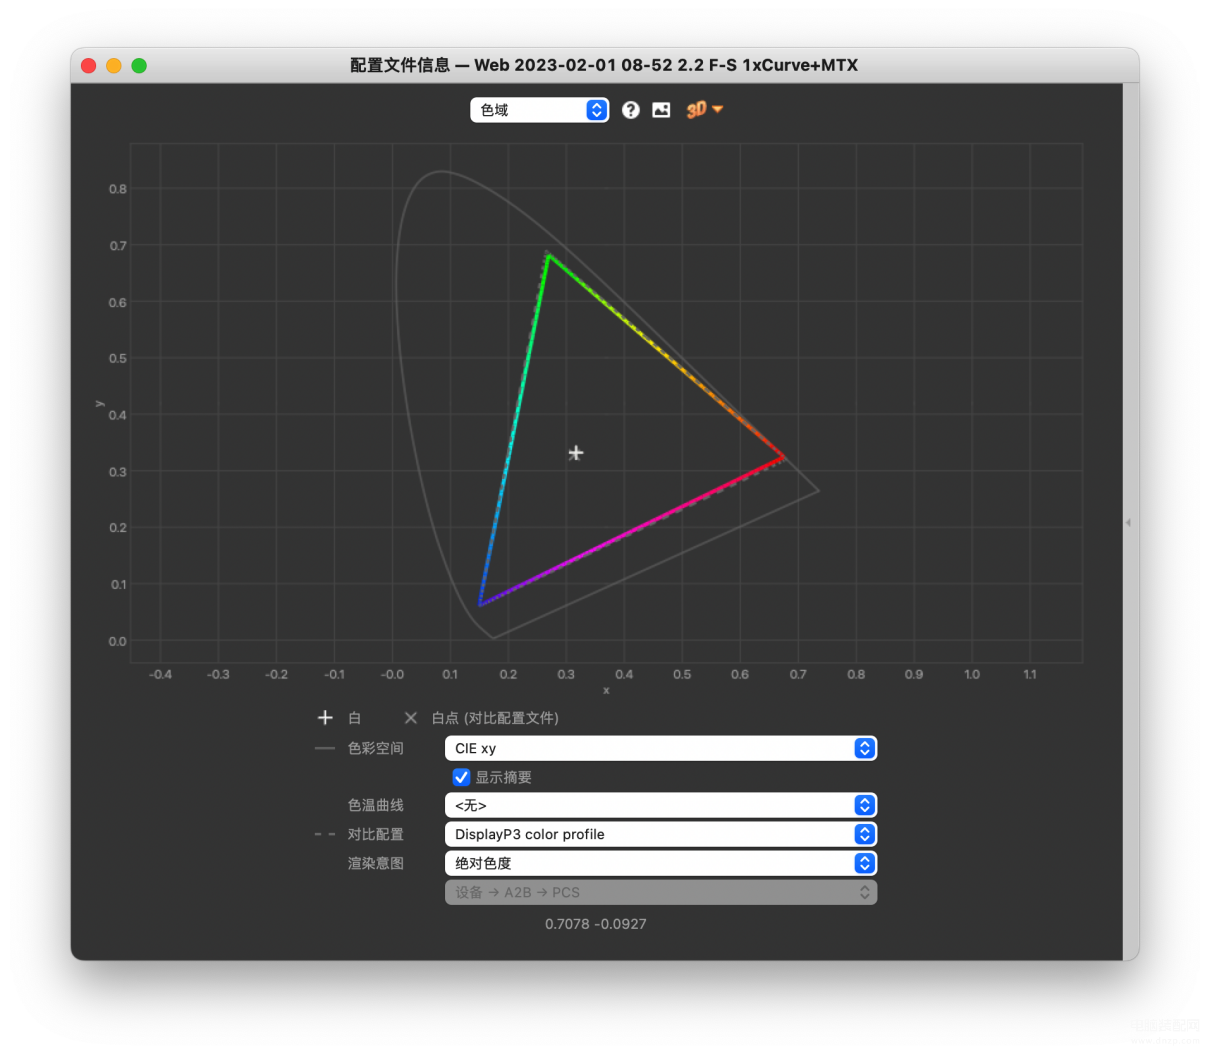Open the 3D view dropdown icon
Screen dimensions: 1210x1054
point(704,109)
